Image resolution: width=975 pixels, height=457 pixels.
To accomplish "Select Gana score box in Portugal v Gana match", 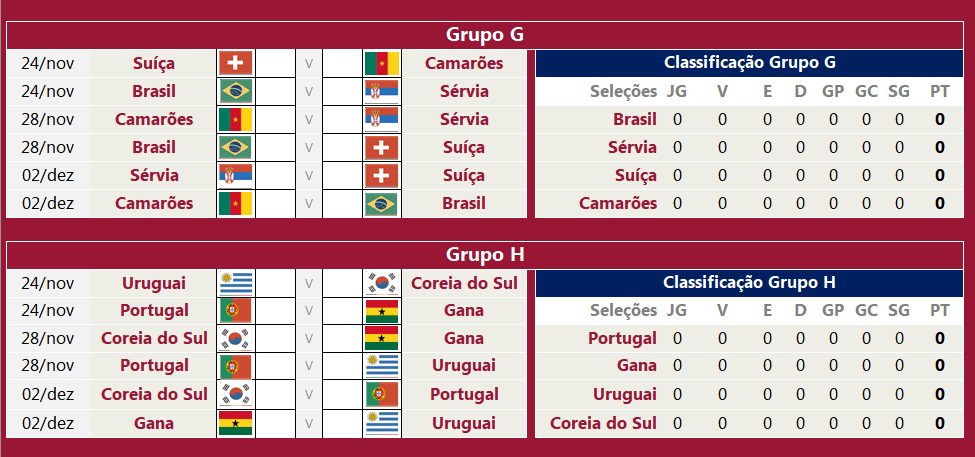I will click(x=342, y=310).
